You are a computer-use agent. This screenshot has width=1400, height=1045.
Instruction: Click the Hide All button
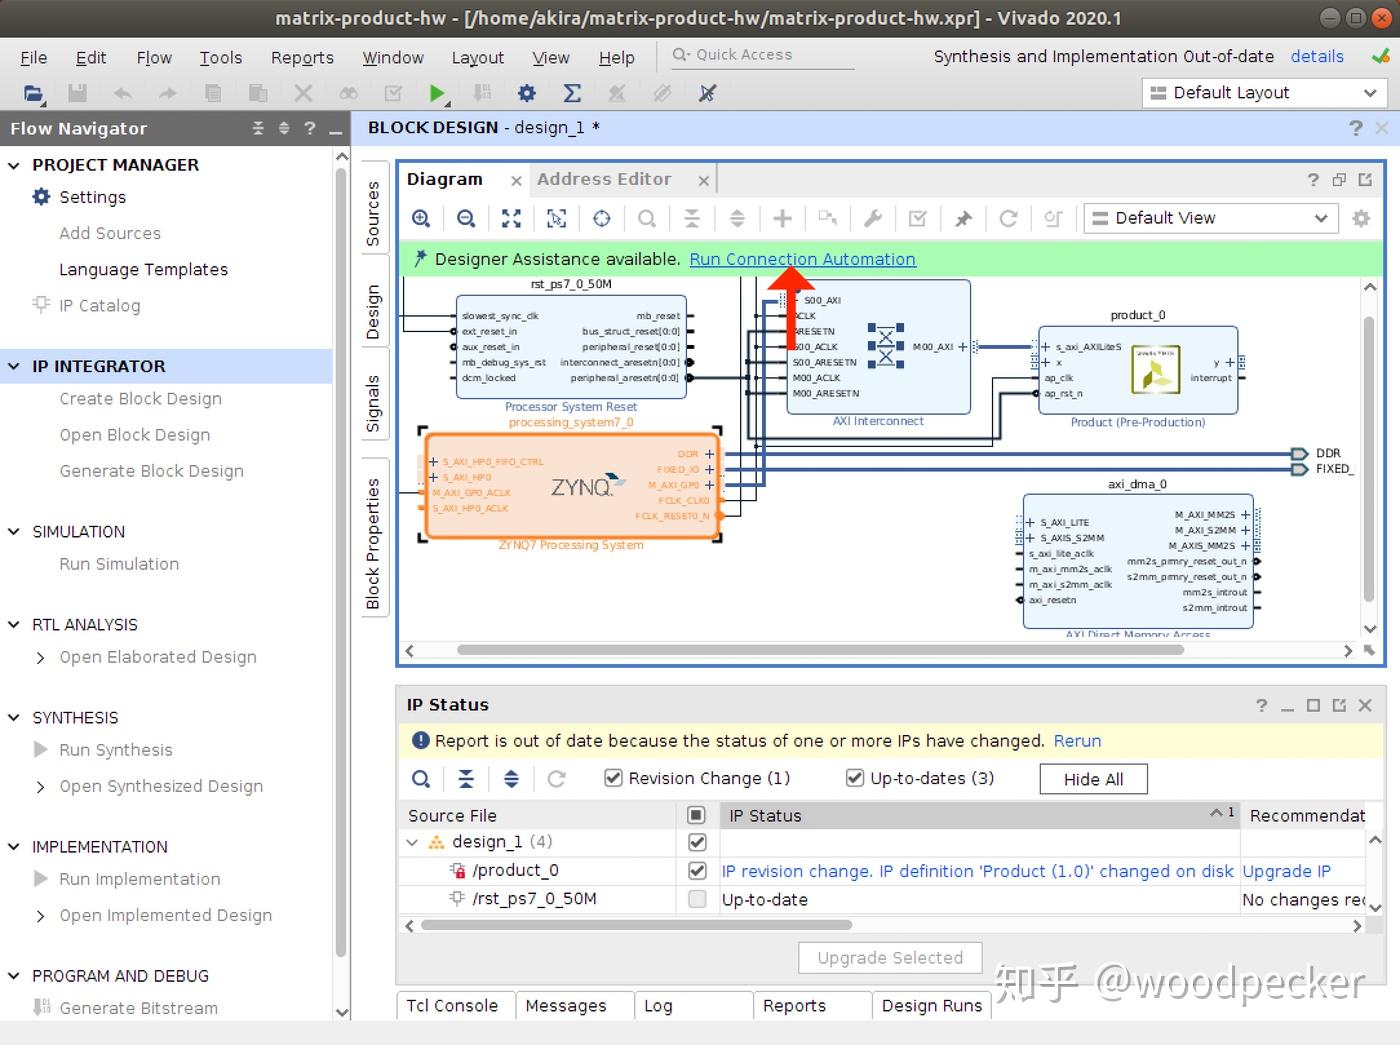(x=1093, y=779)
